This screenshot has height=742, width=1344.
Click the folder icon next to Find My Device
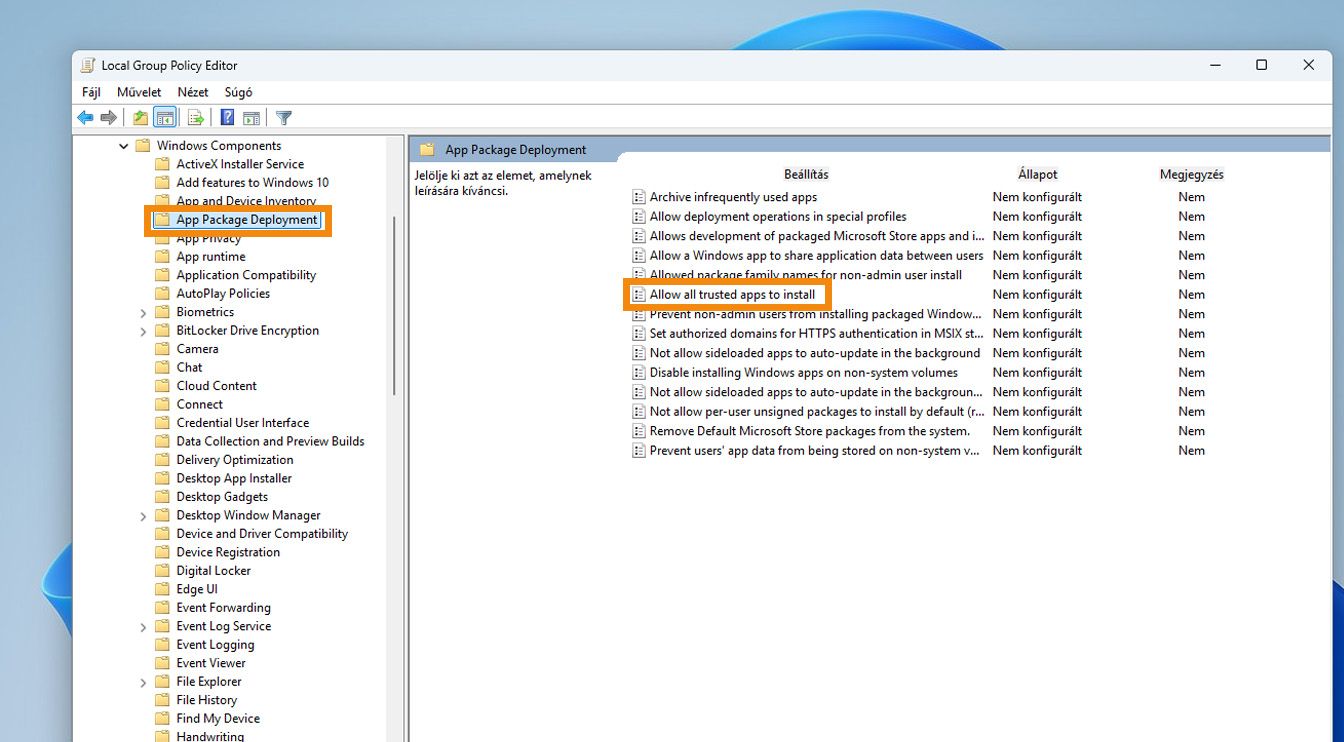pyautogui.click(x=162, y=718)
